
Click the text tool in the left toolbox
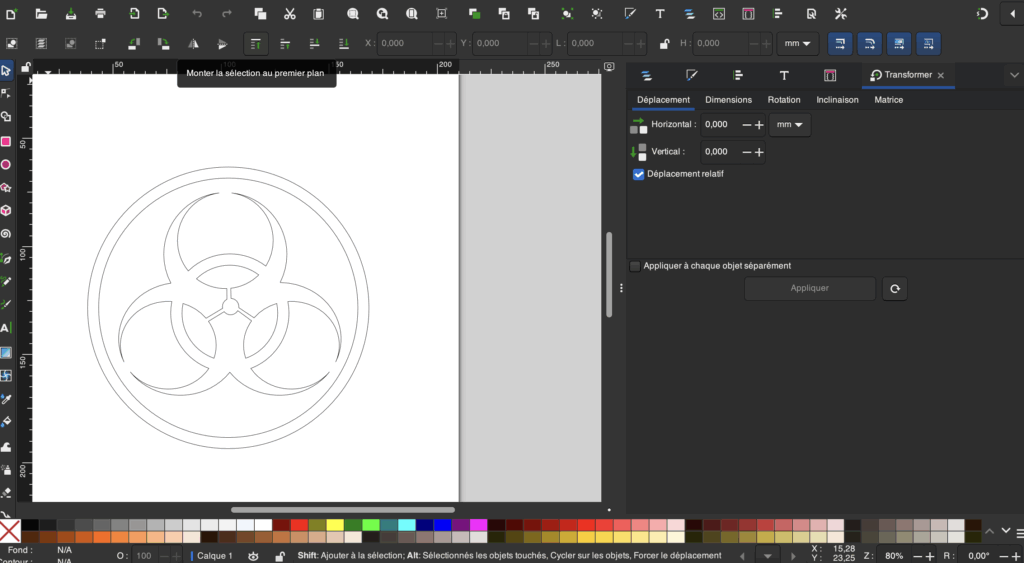[x=6, y=328]
